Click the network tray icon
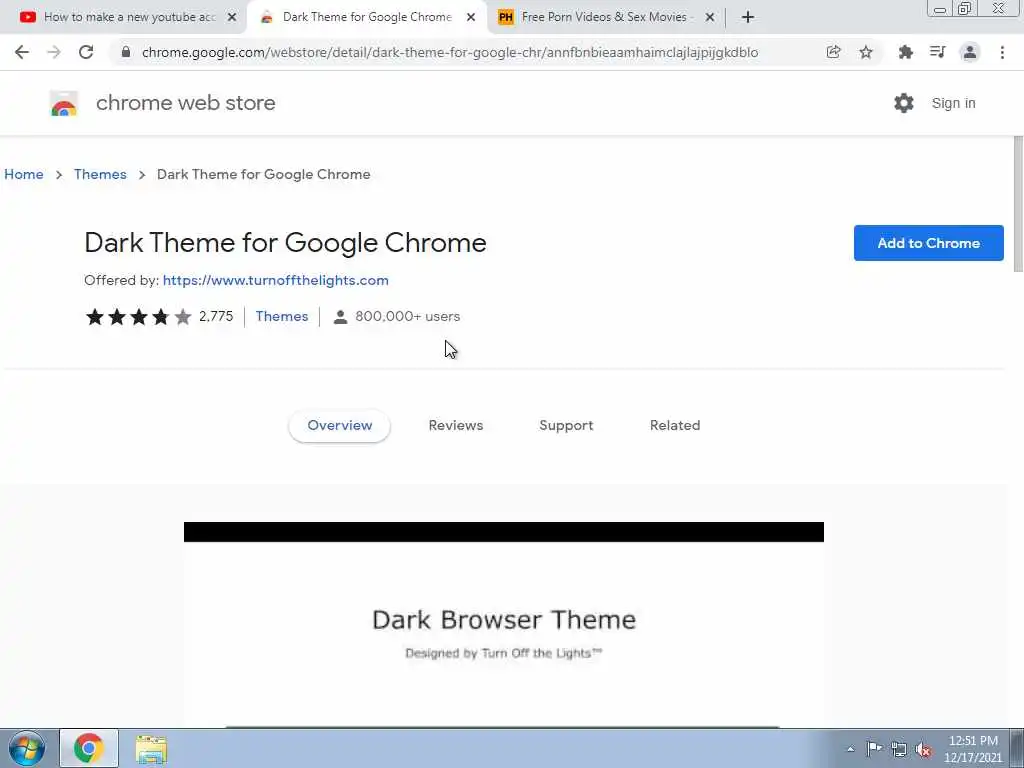This screenshot has height=768, width=1024. [x=899, y=749]
